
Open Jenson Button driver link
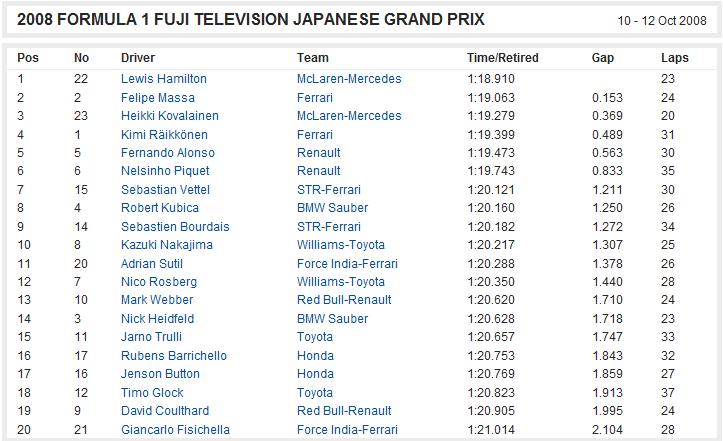160,374
